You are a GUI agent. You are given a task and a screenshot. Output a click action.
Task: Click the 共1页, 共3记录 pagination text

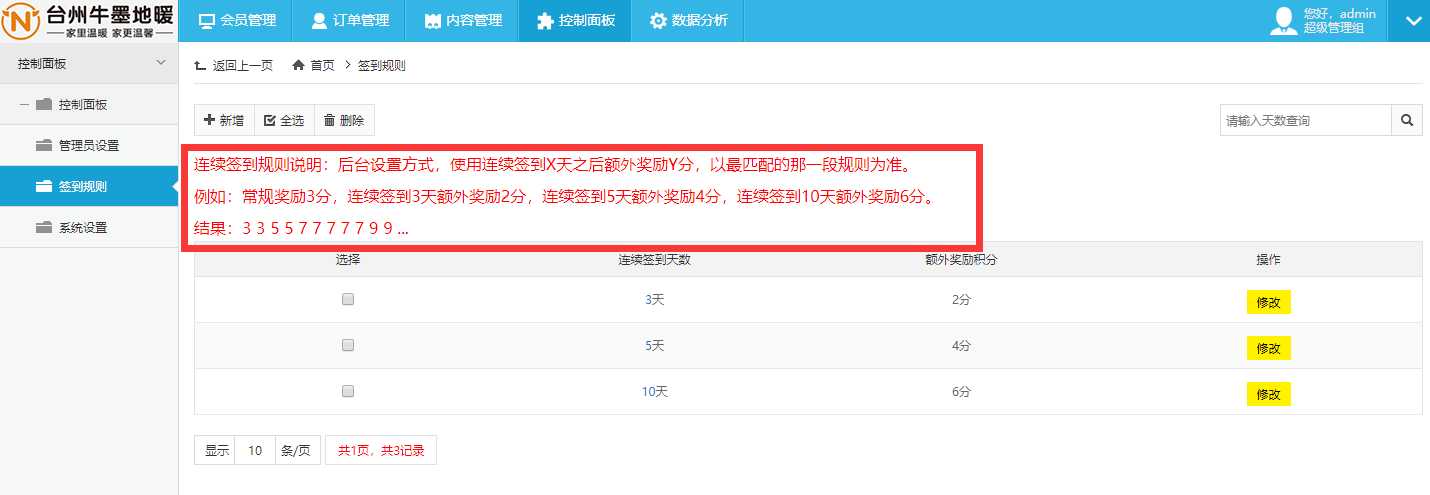pyautogui.click(x=381, y=451)
